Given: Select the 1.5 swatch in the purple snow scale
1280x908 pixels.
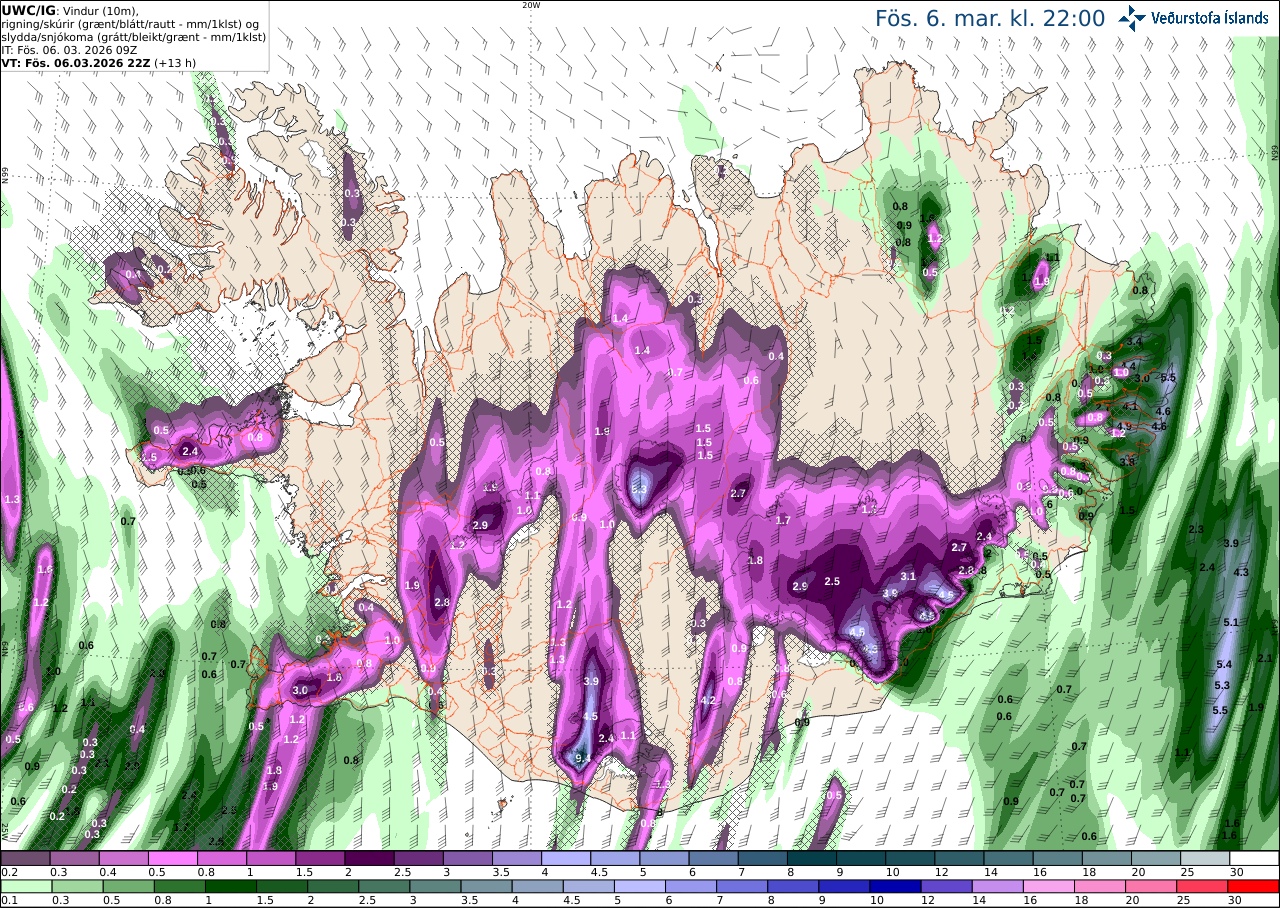Looking at the screenshot, I should click(x=320, y=858).
